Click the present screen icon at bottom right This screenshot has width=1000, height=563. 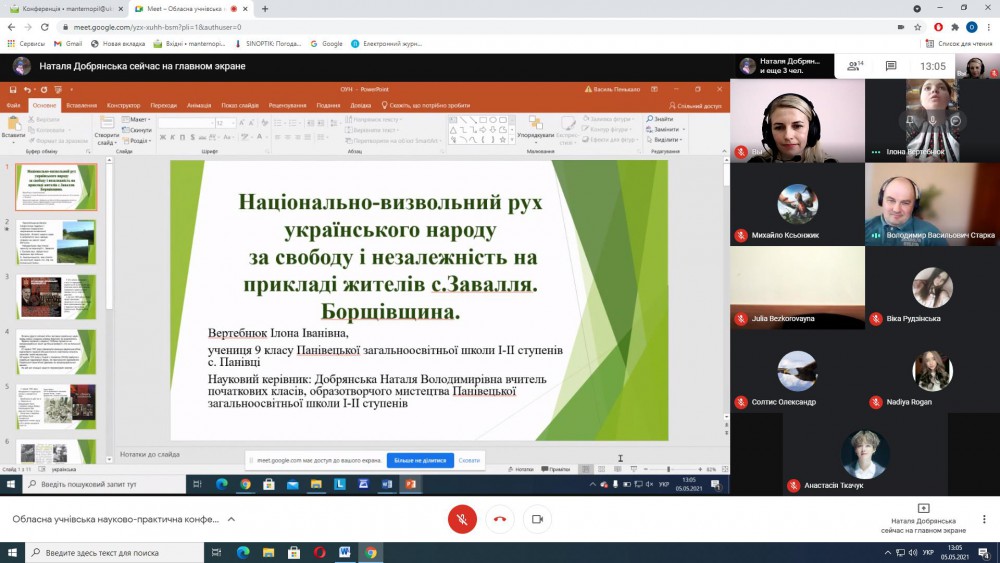pos(923,509)
